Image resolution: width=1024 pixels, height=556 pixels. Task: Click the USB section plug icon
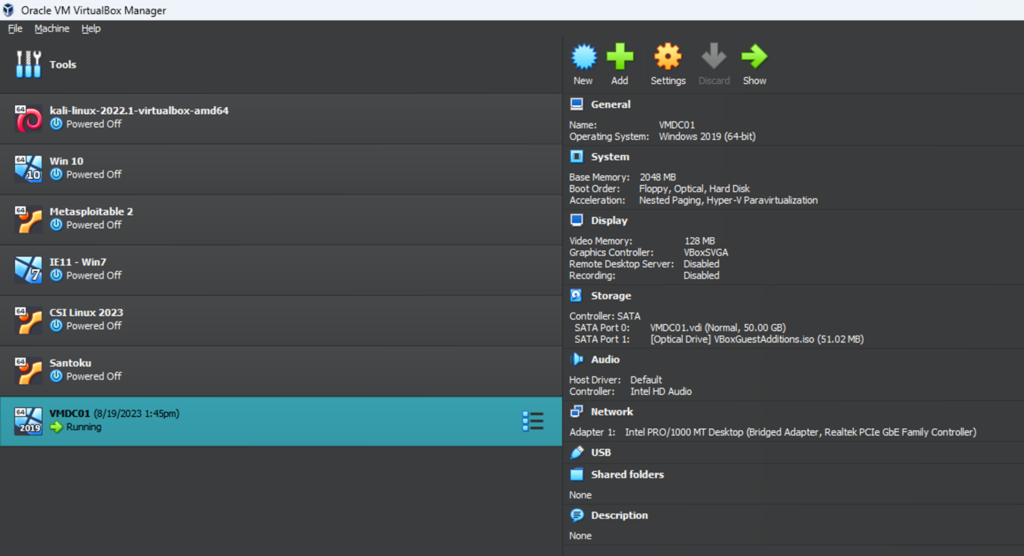[577, 452]
